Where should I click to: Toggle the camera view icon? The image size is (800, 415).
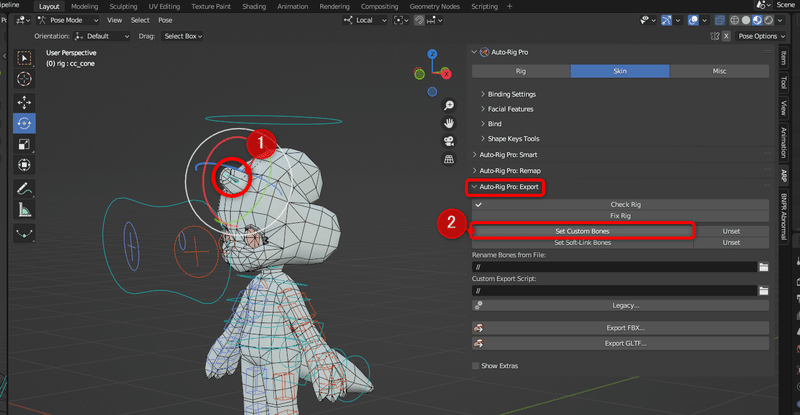pos(449,141)
